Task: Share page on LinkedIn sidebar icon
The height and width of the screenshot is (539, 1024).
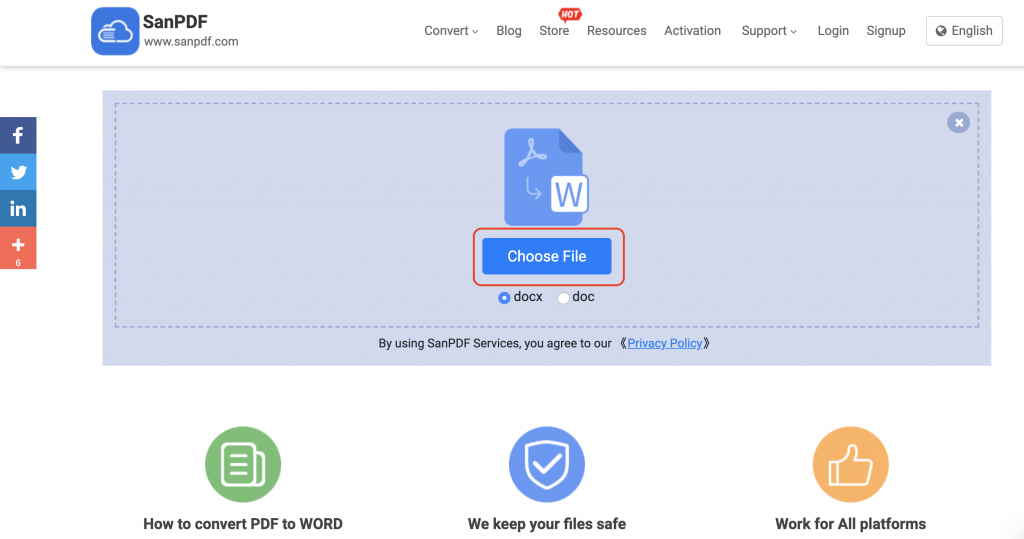Action: [18, 208]
